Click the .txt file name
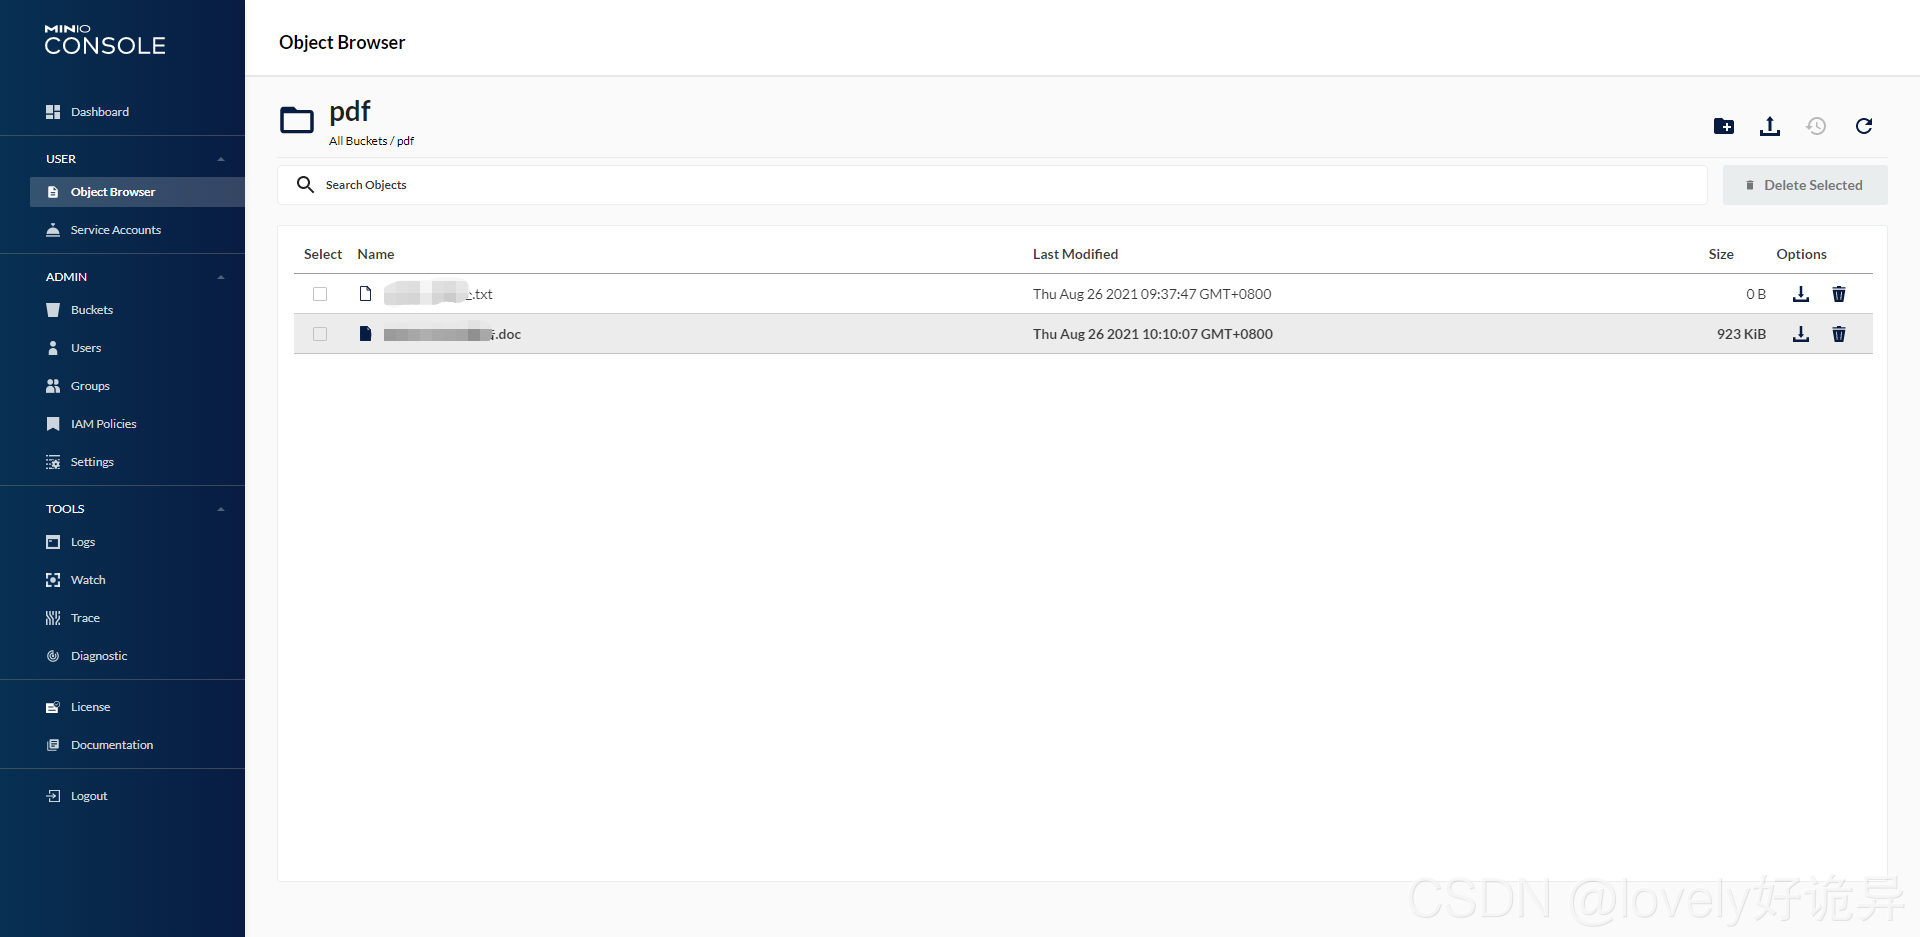The width and height of the screenshot is (1920, 937). click(438, 294)
